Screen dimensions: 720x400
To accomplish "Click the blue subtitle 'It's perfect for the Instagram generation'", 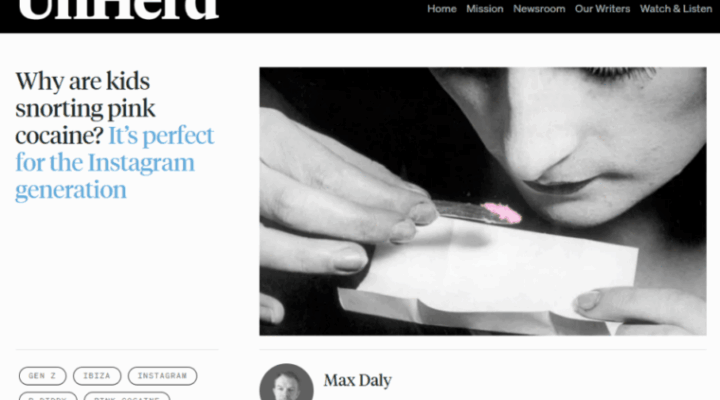I will [115, 163].
